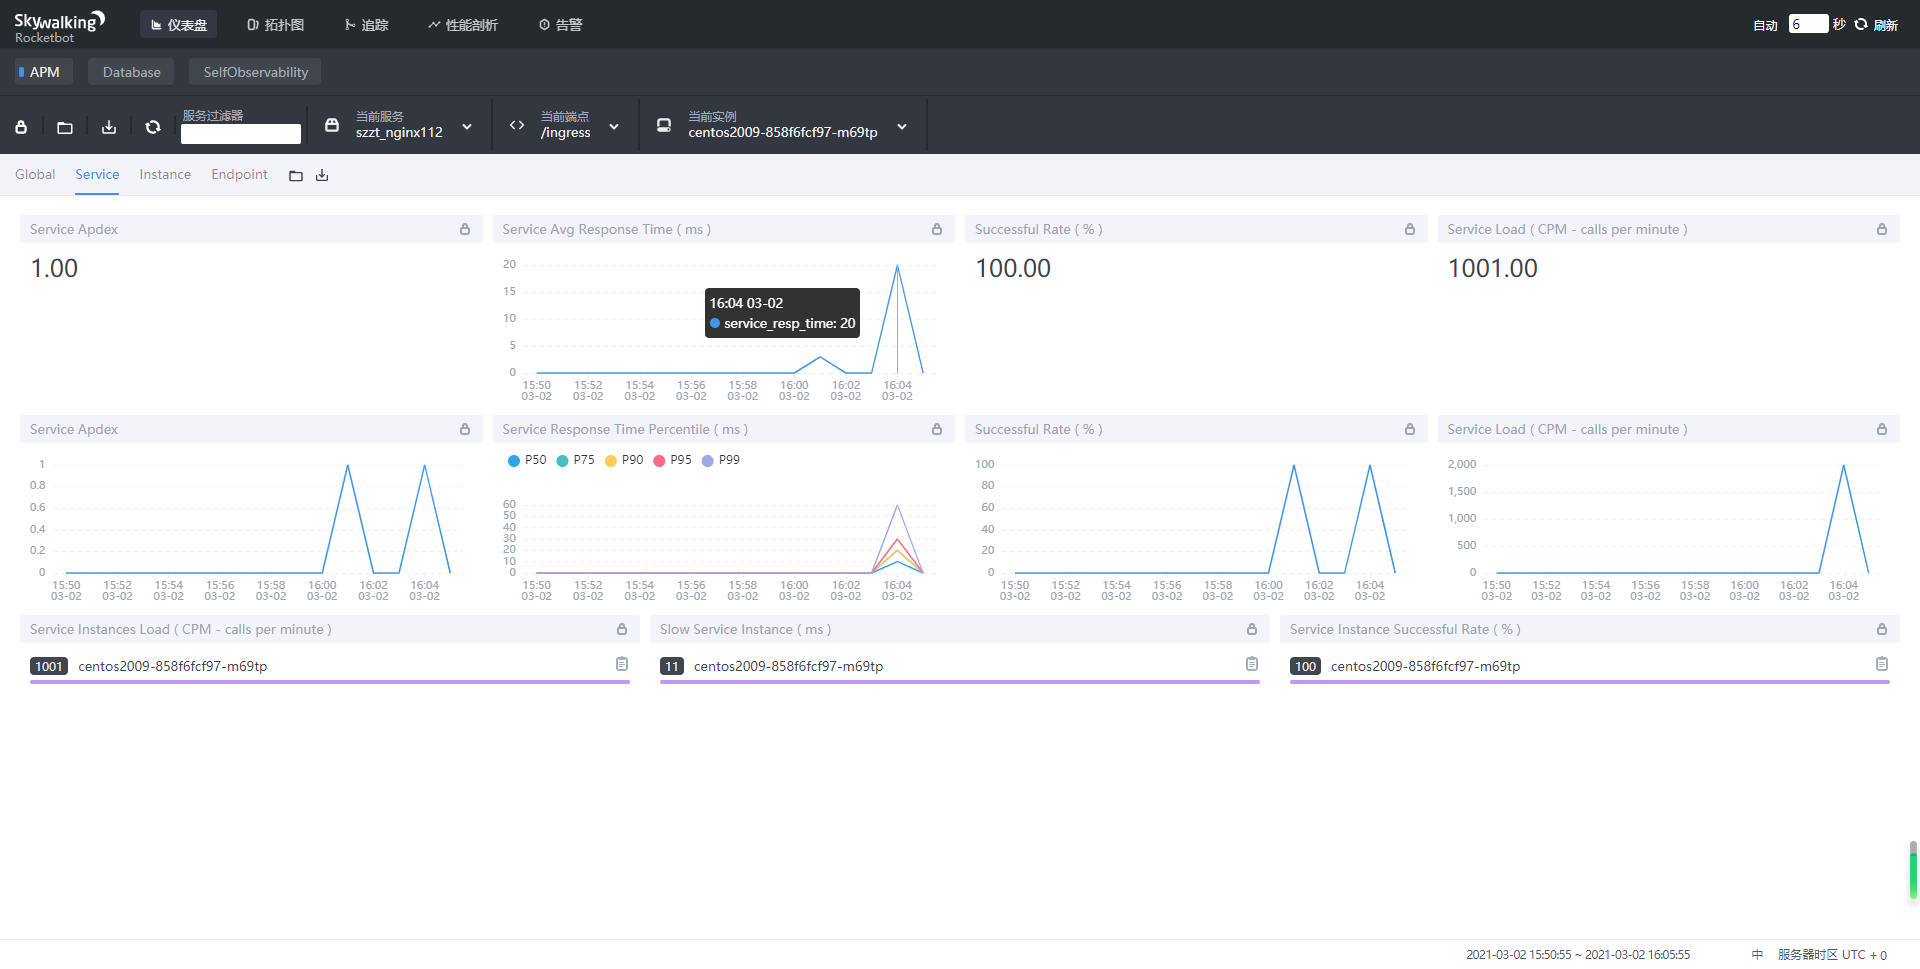Click lock icon on Response Time Percentile panel

click(x=937, y=429)
